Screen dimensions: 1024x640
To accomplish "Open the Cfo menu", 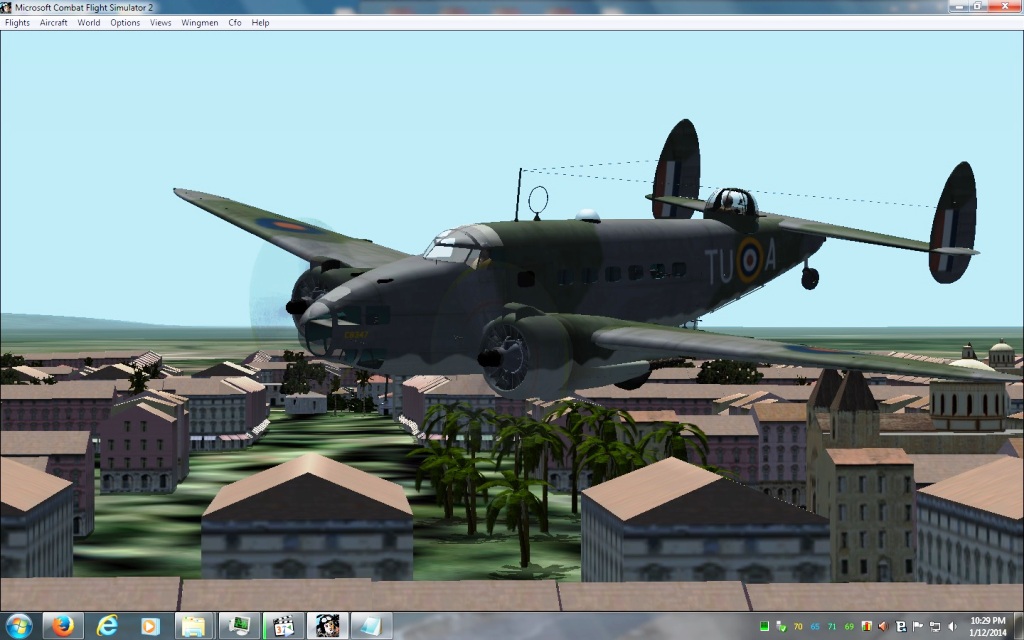I will coord(235,22).
